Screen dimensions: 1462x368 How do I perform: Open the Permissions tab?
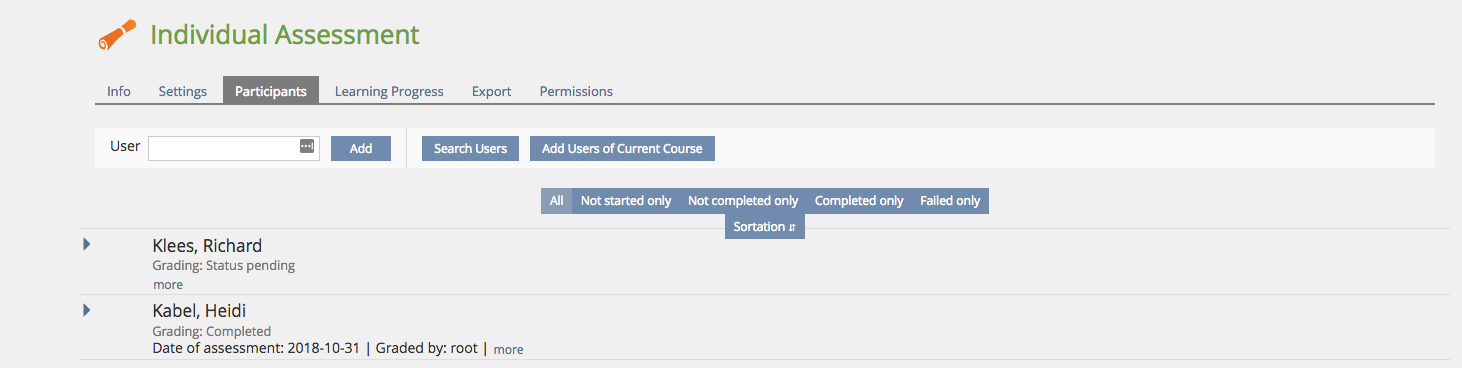pos(576,91)
